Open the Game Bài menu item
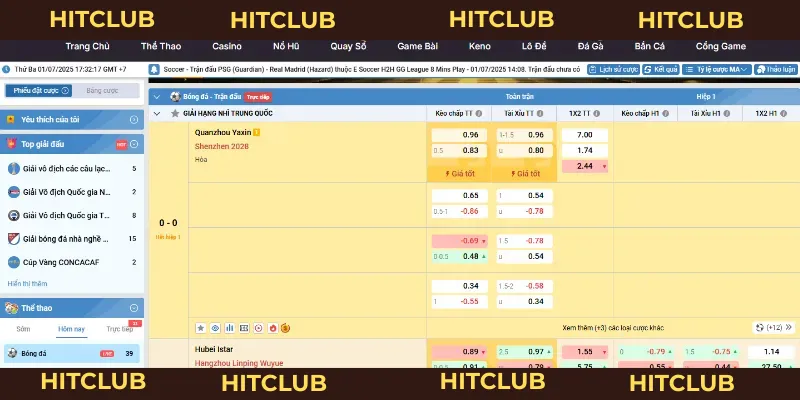The image size is (800, 400). point(417,46)
